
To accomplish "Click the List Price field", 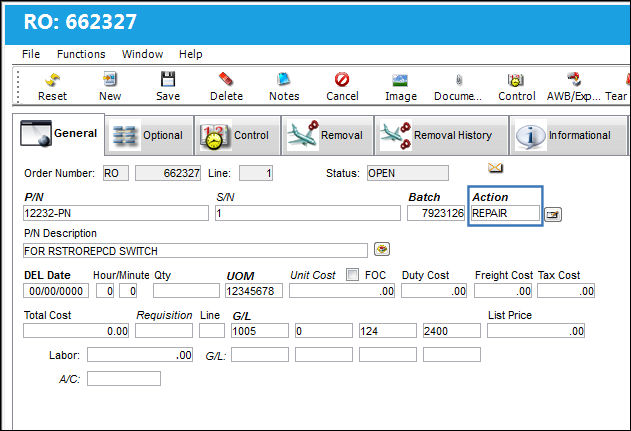I will [536, 331].
